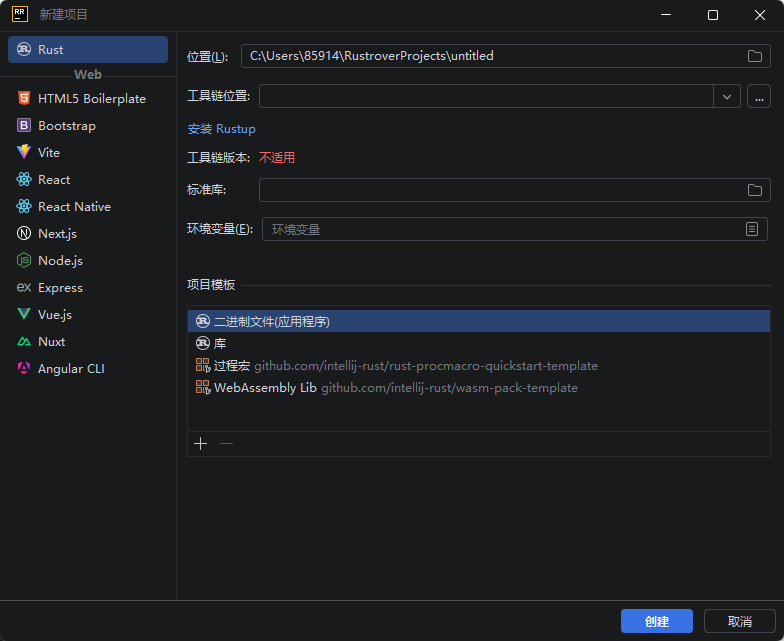784x641 pixels.
Task: Select the proc macro template
Action: [x=478, y=366]
